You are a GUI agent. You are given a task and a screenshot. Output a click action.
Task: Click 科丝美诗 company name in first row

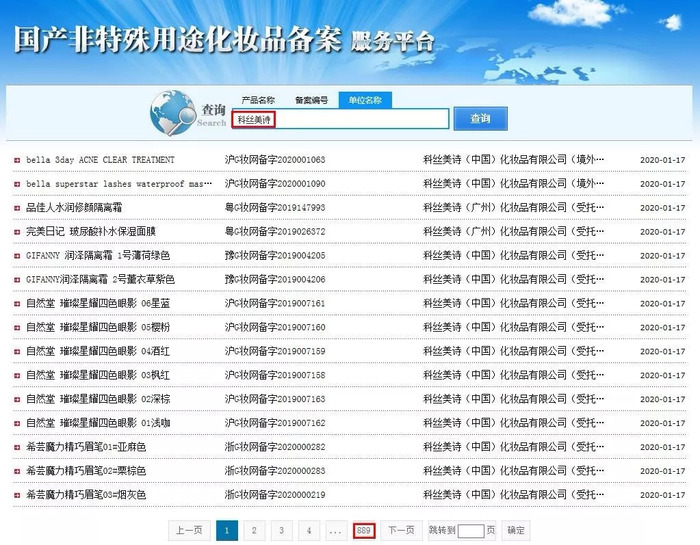click(513, 159)
